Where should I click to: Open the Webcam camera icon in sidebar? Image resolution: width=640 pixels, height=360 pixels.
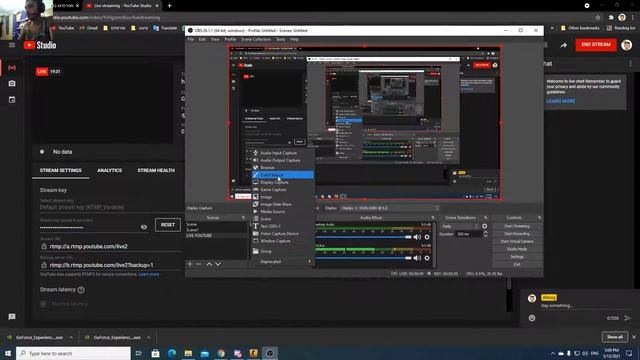click(x=12, y=84)
